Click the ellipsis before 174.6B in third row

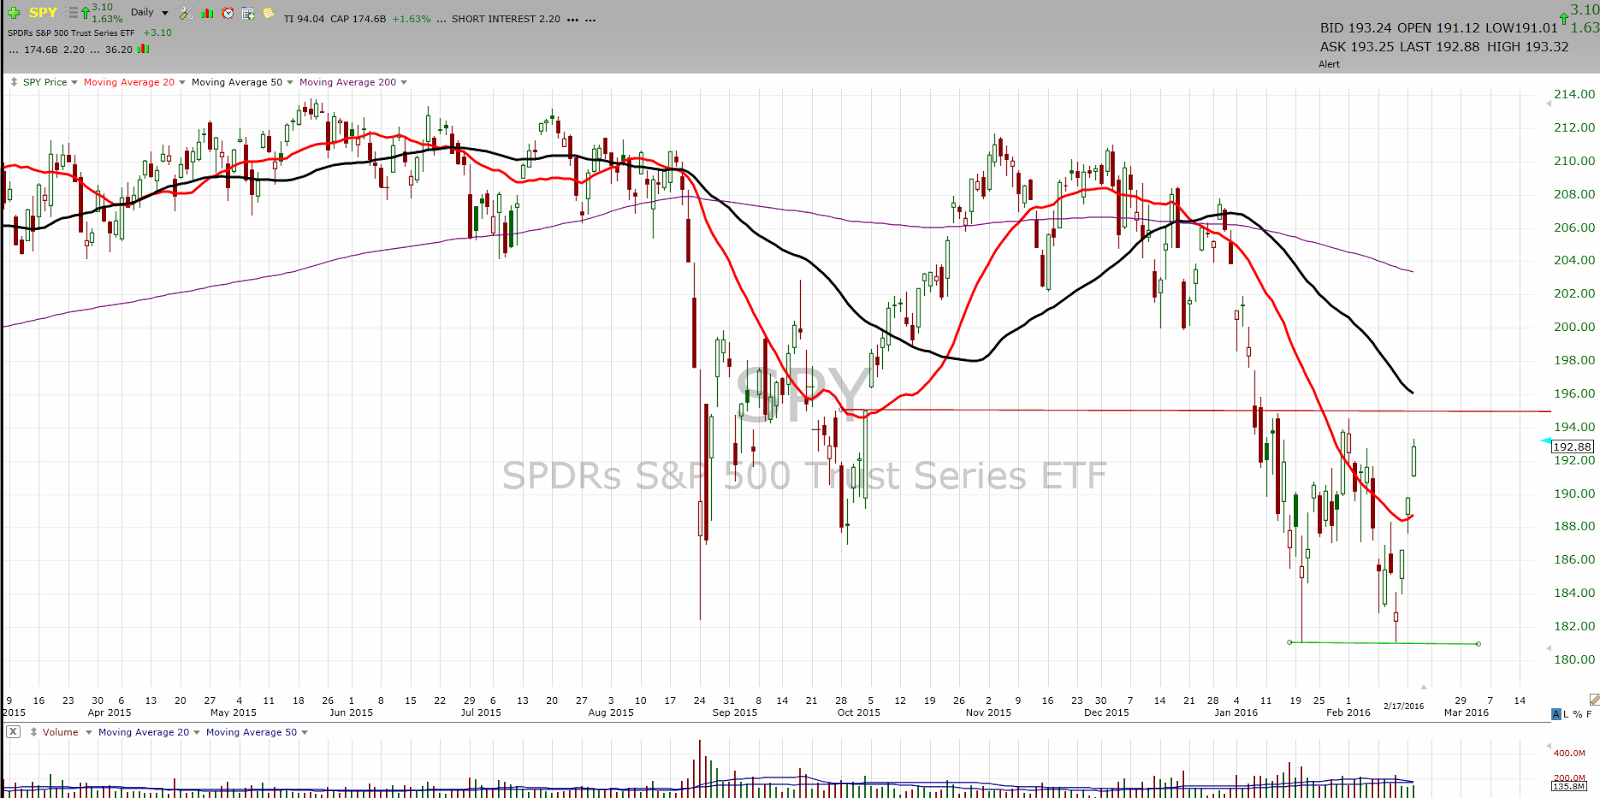[14, 50]
